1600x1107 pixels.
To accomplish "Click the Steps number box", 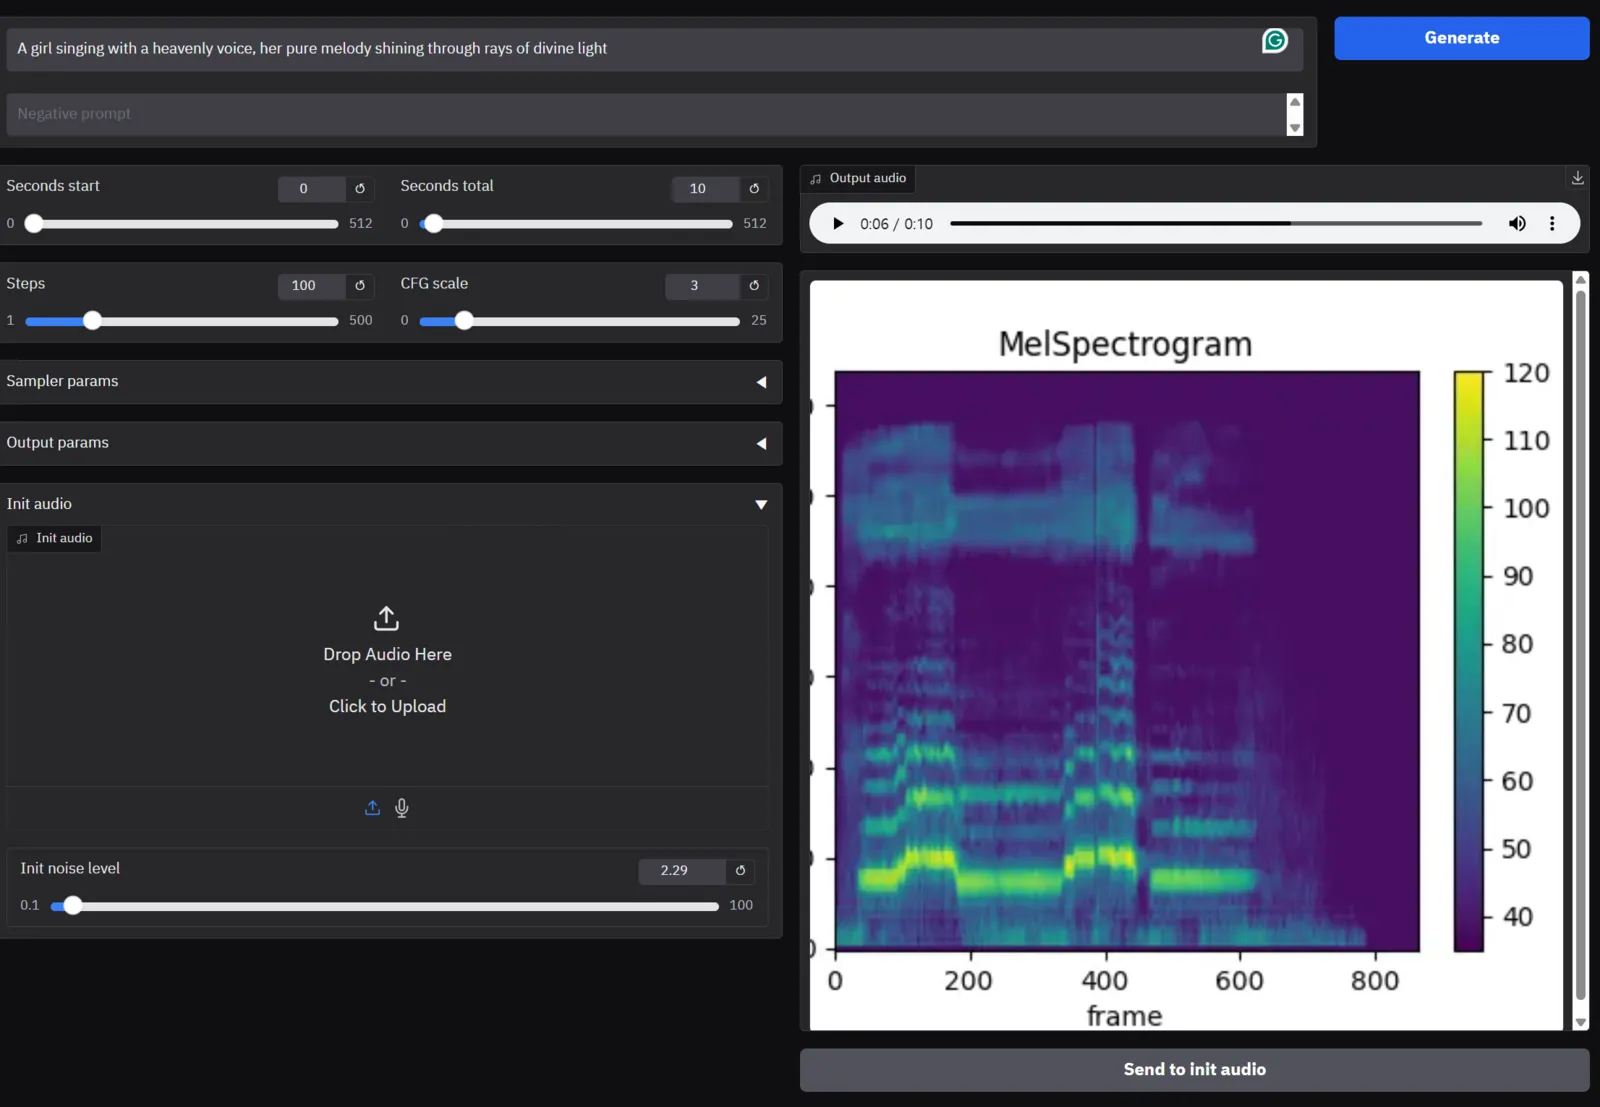I will pos(311,285).
